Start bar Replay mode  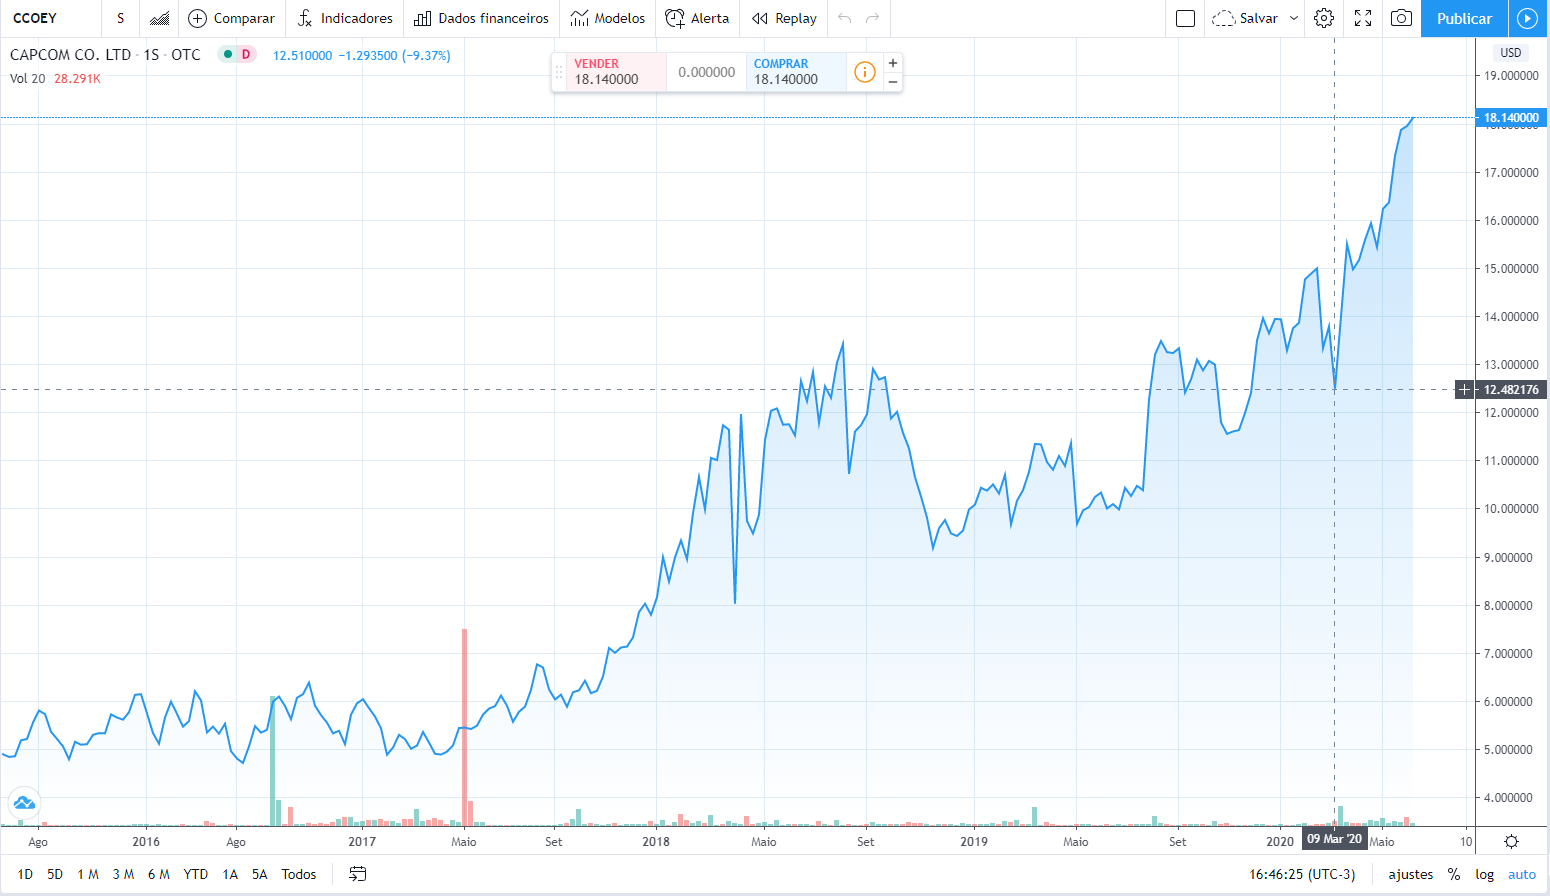pos(784,18)
